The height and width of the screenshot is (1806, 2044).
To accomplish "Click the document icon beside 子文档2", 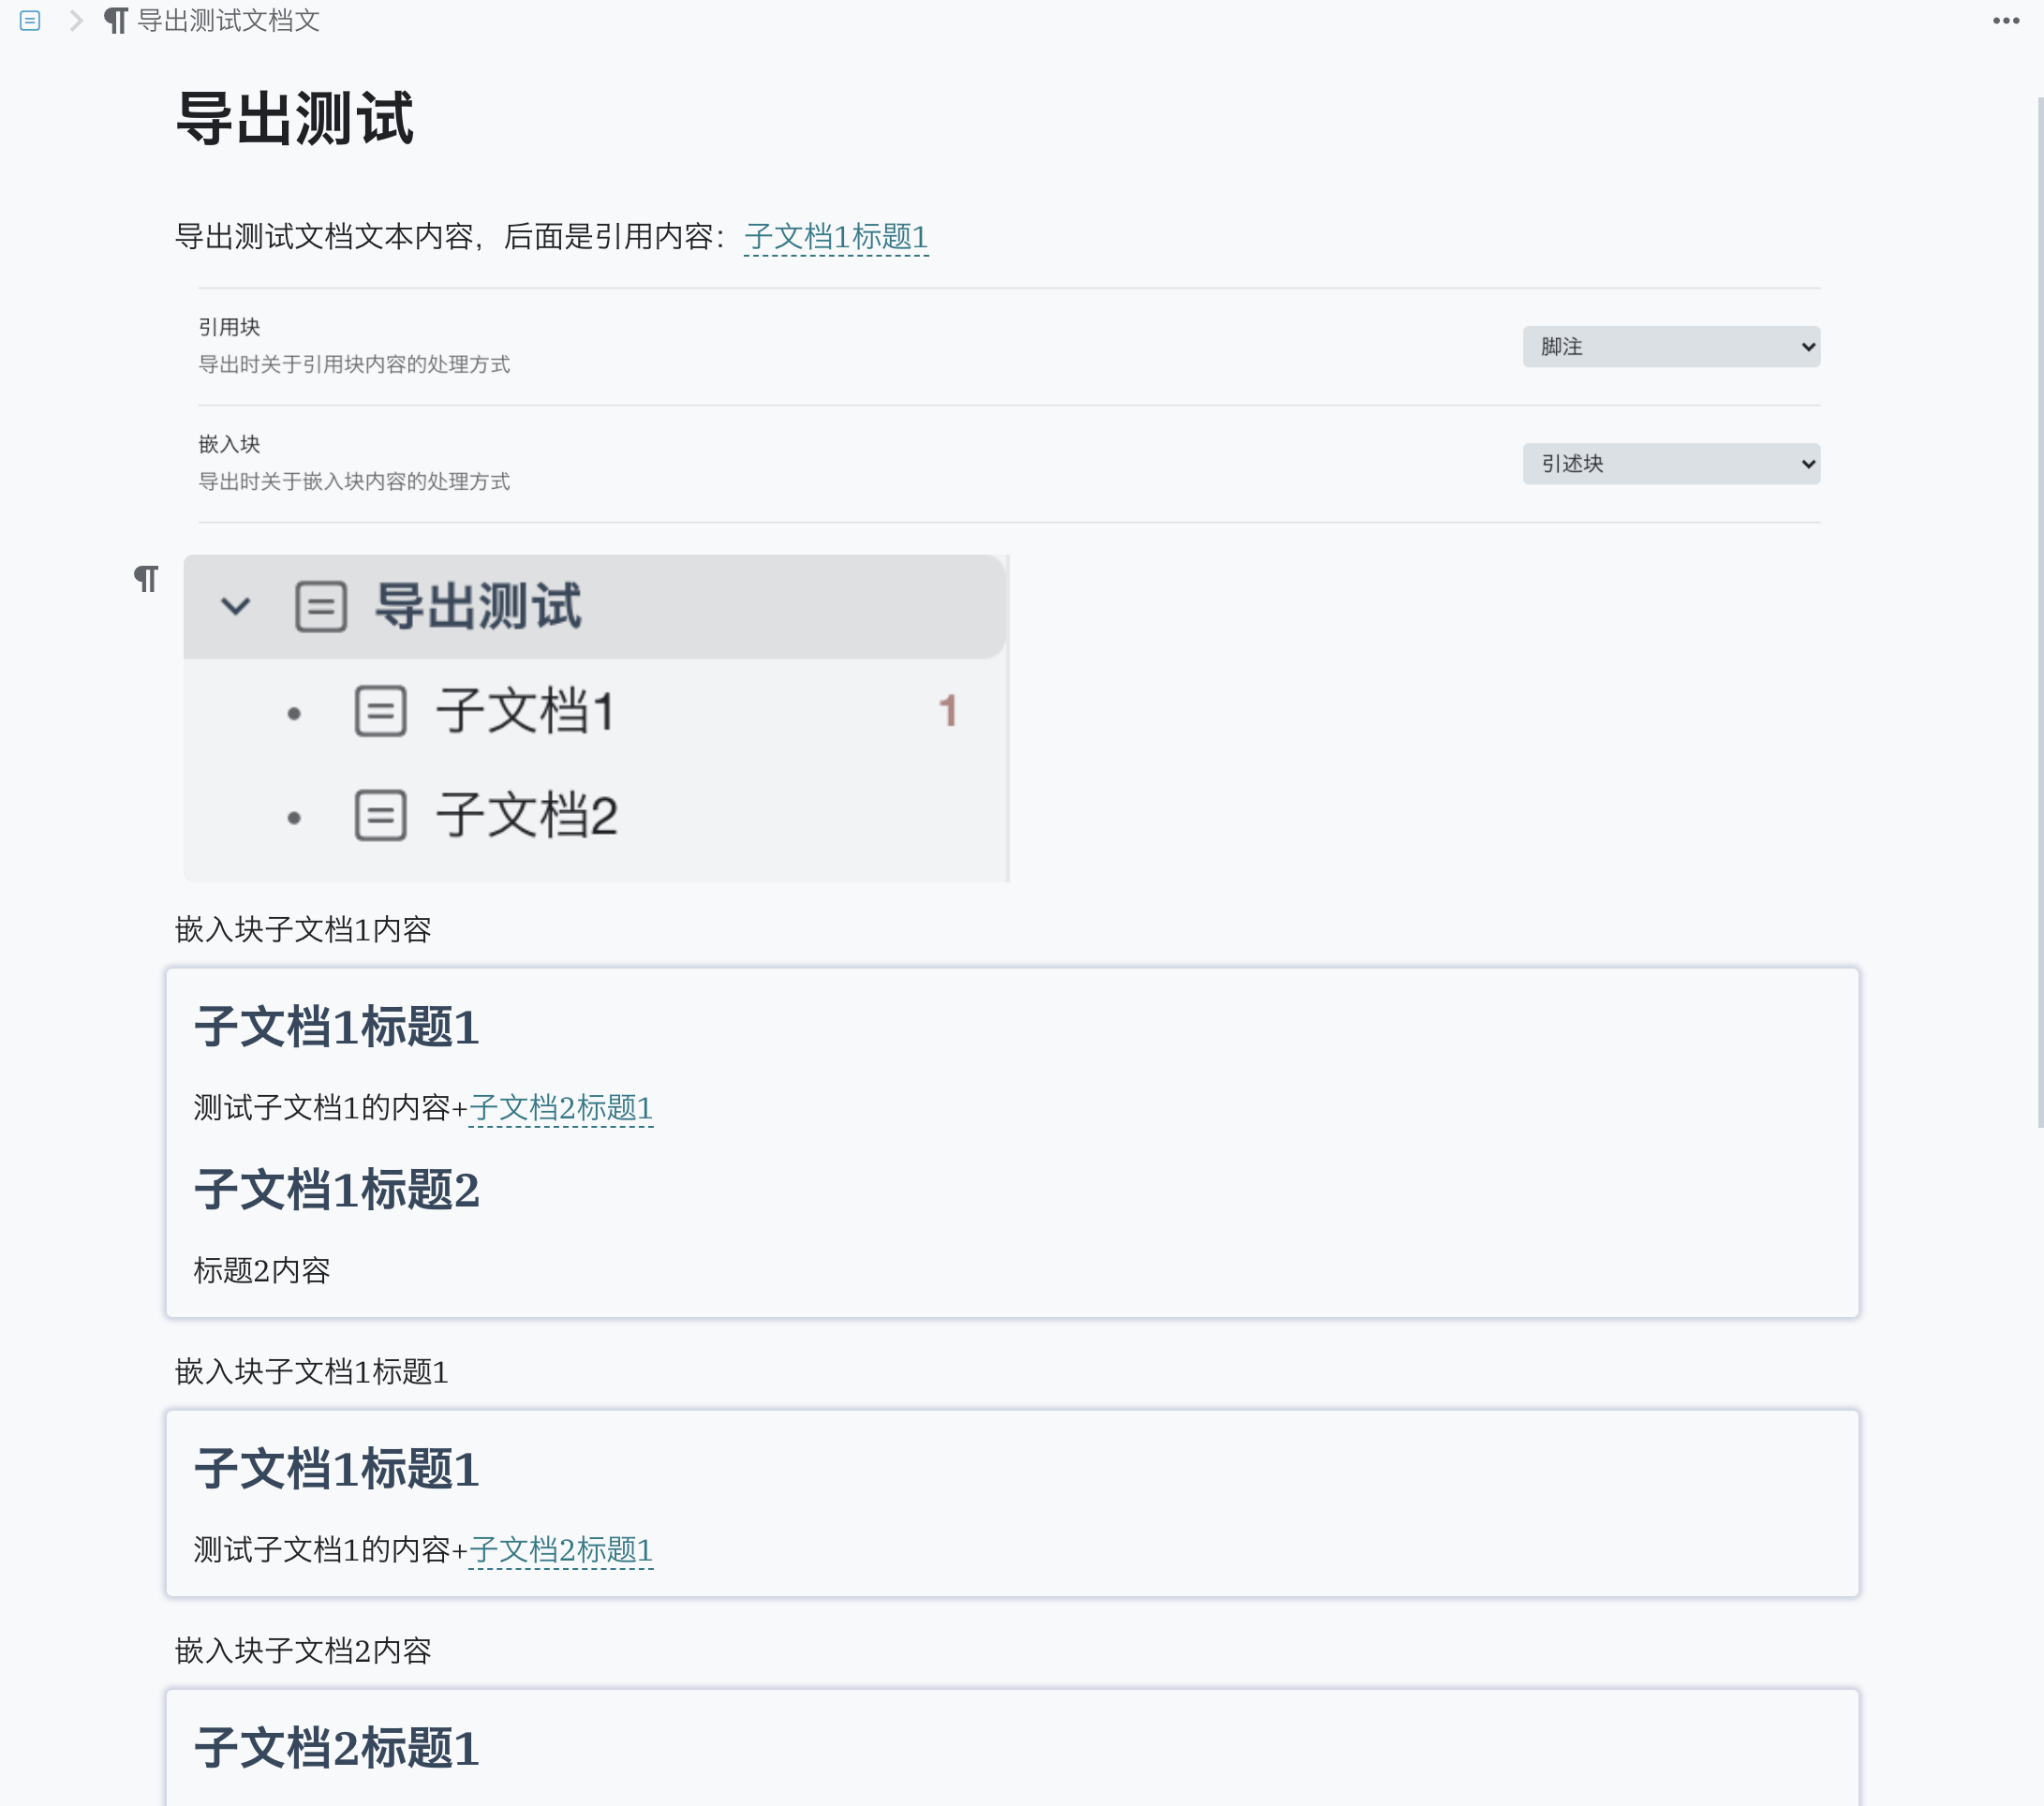I will click(x=380, y=815).
